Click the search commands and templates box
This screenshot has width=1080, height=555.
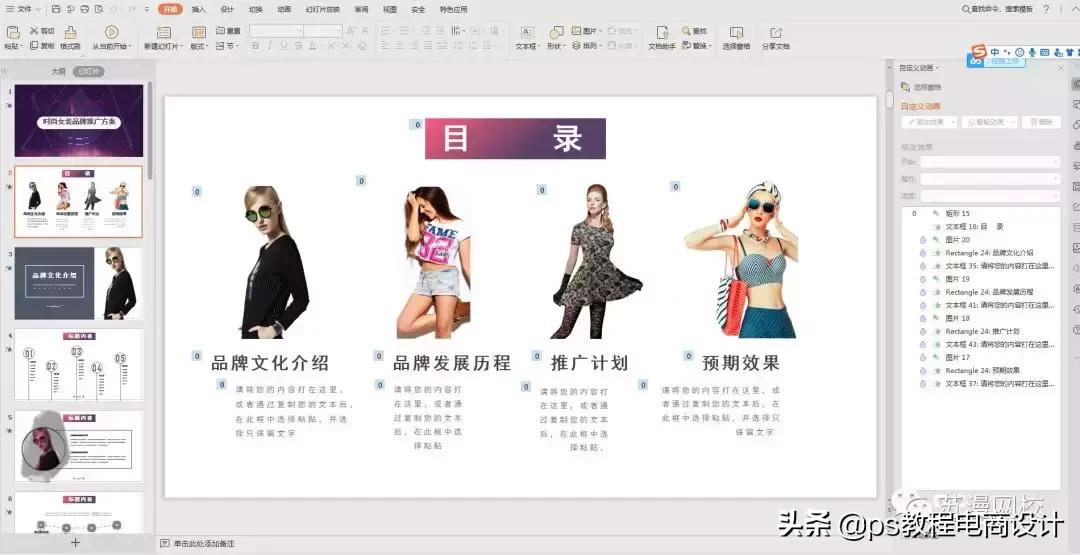997,9
